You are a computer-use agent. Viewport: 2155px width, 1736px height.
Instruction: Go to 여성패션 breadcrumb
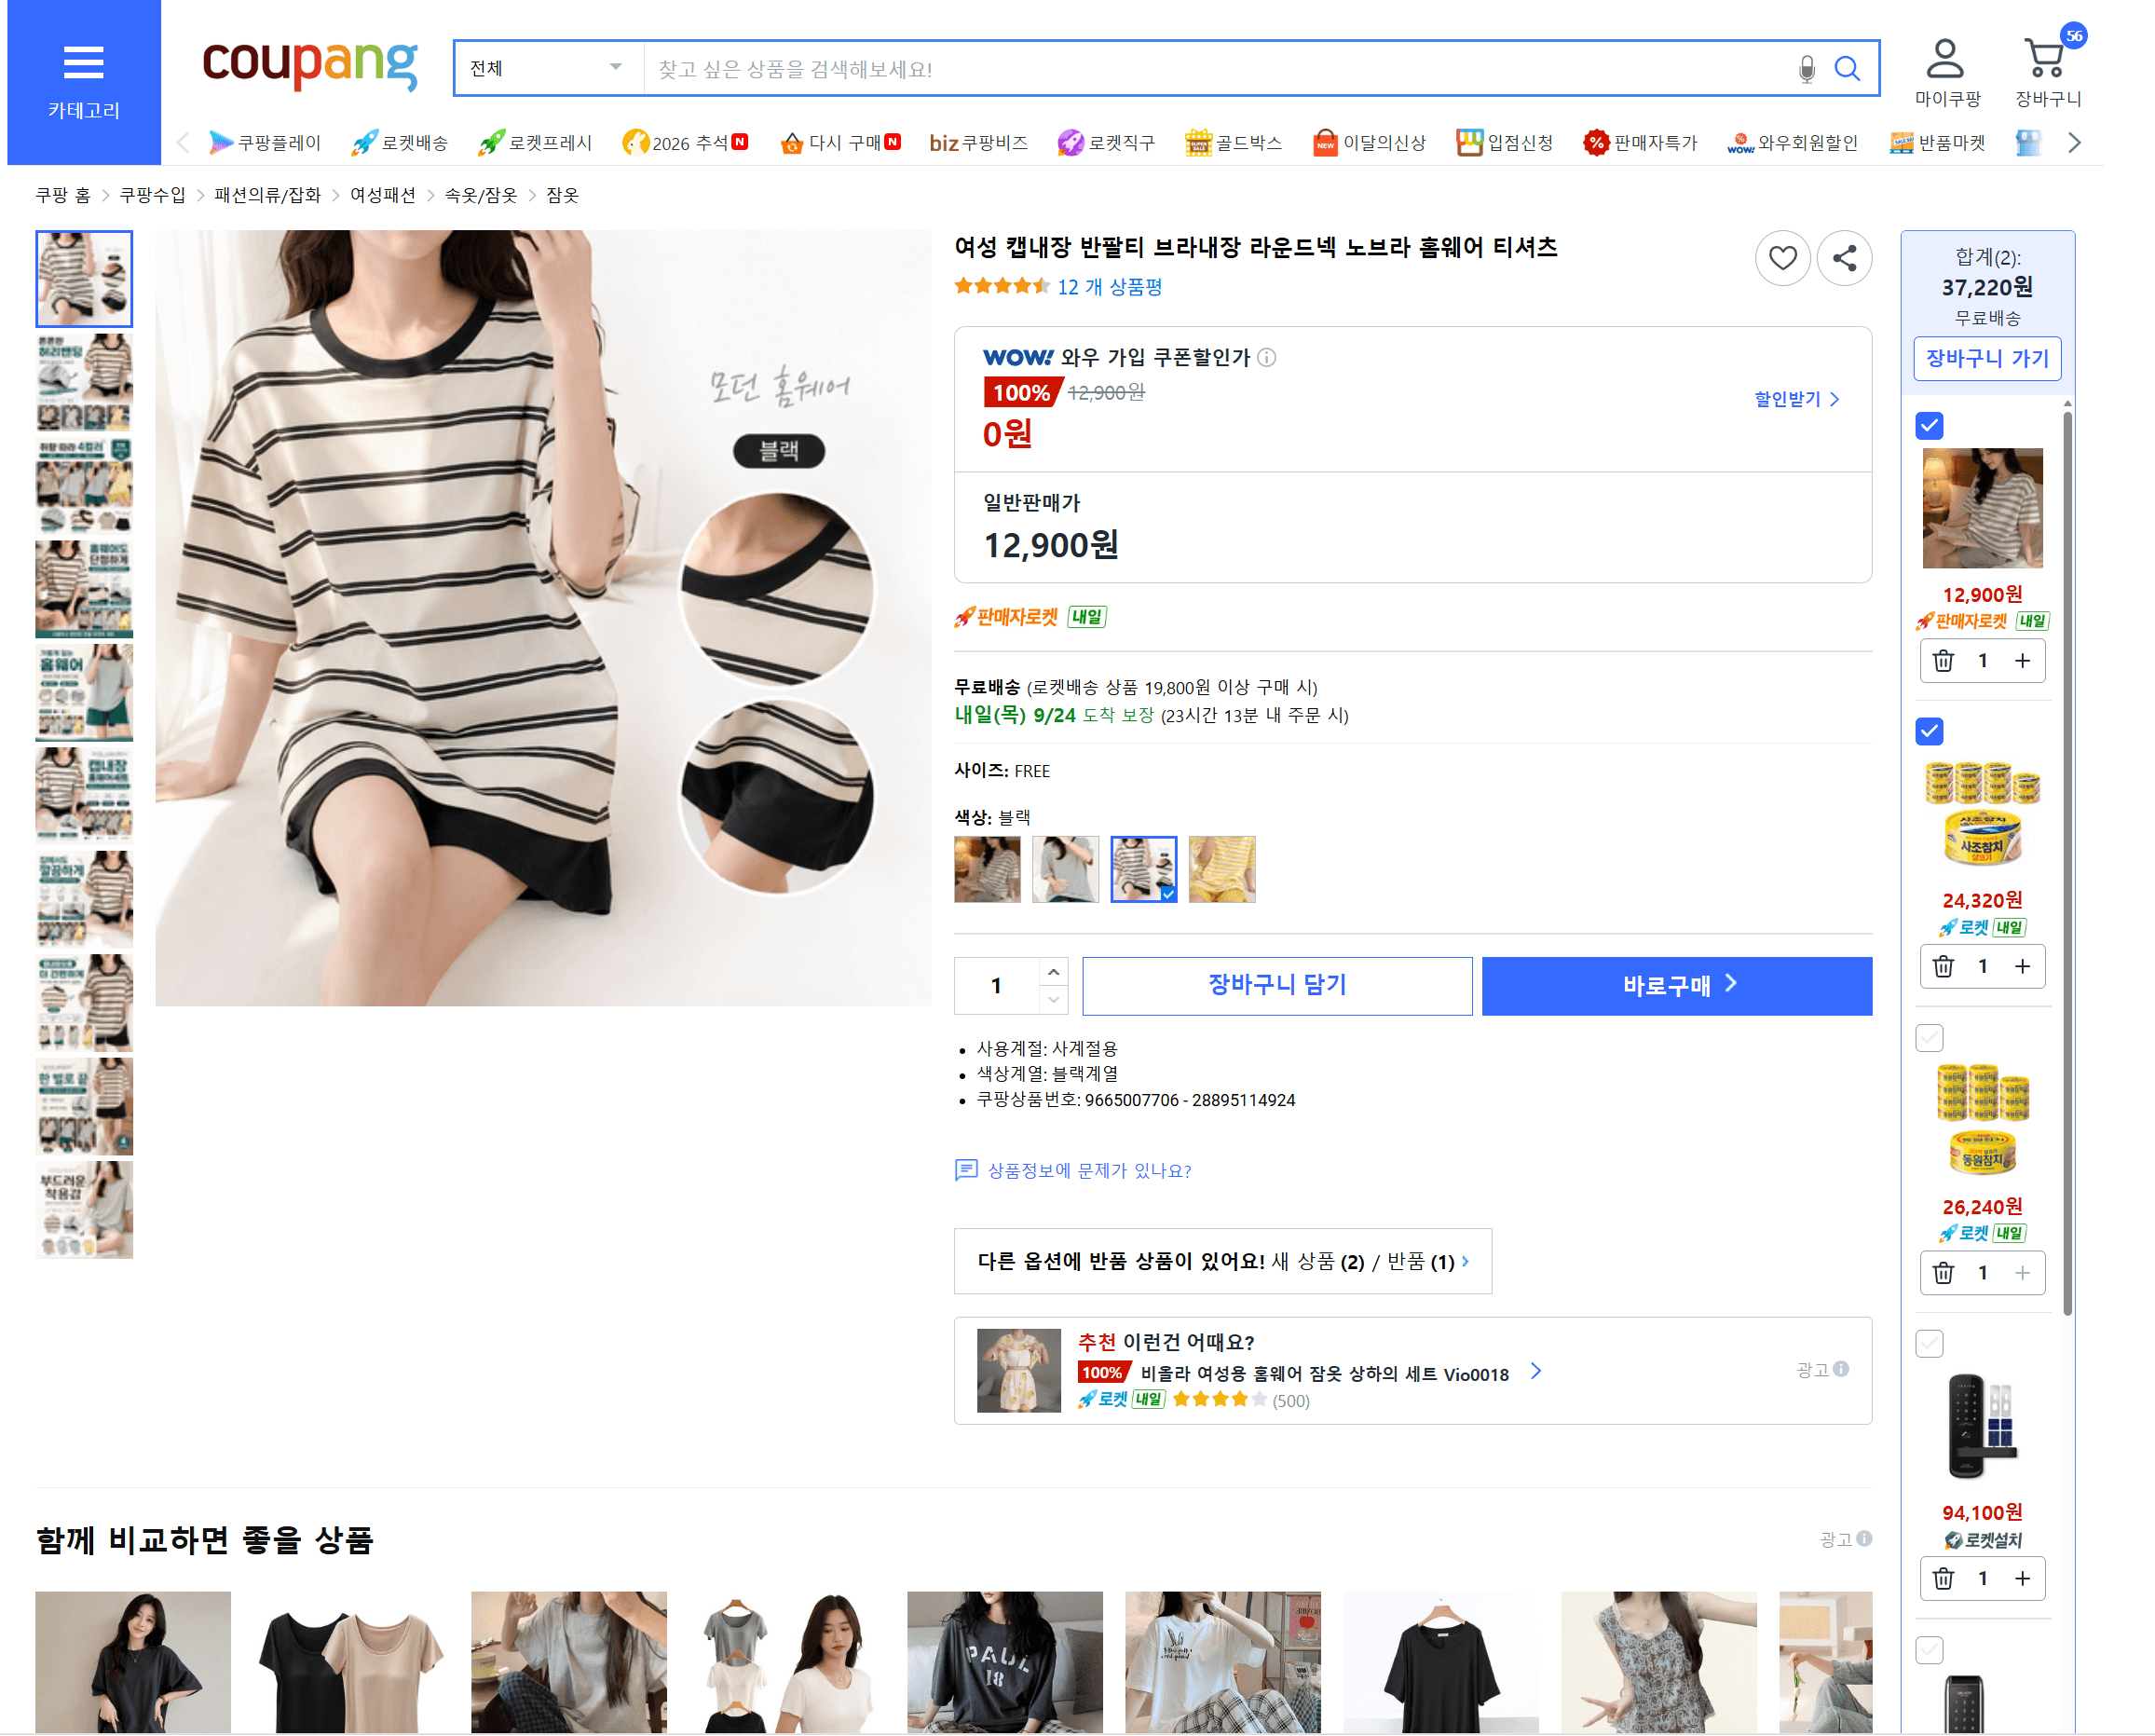pyautogui.click(x=383, y=195)
